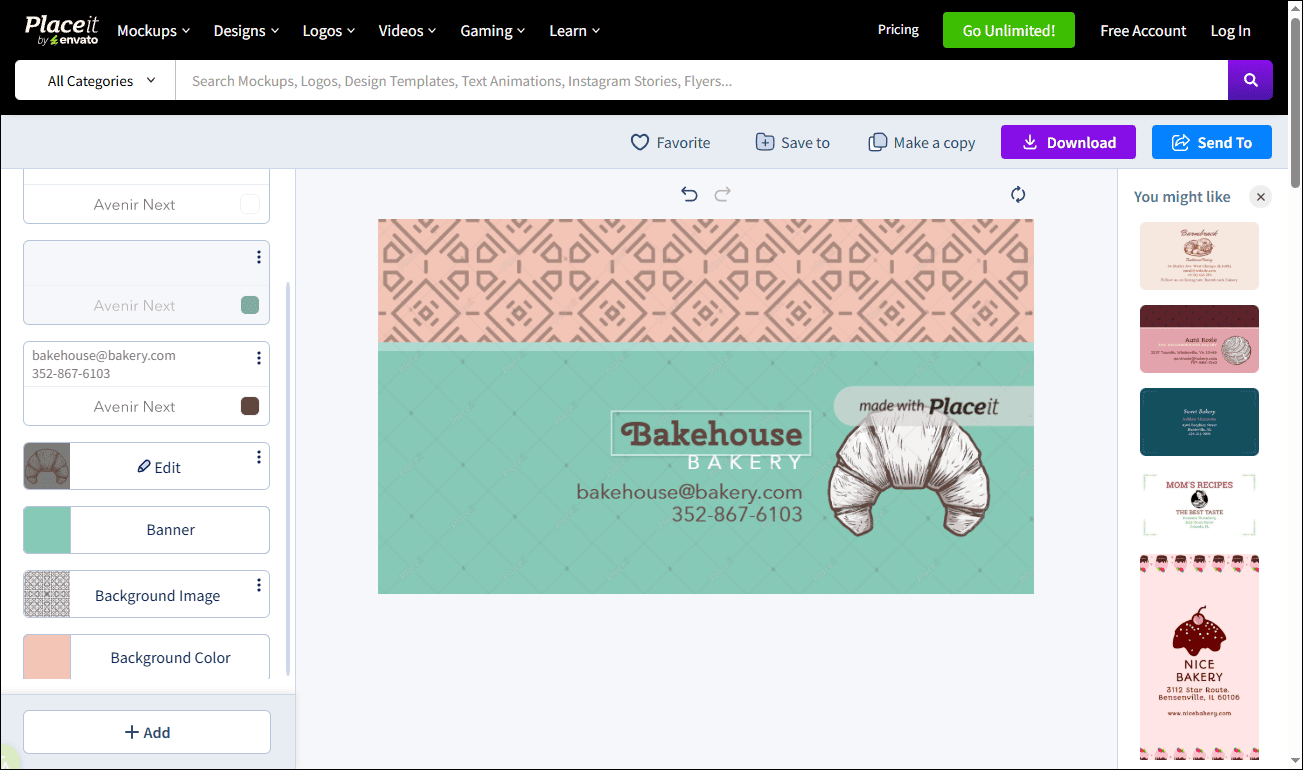Click the Log In link

pyautogui.click(x=1230, y=30)
